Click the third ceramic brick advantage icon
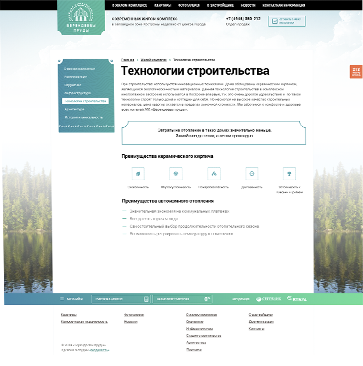Image resolution: width=363 pixels, height=366 pixels. 214,173
